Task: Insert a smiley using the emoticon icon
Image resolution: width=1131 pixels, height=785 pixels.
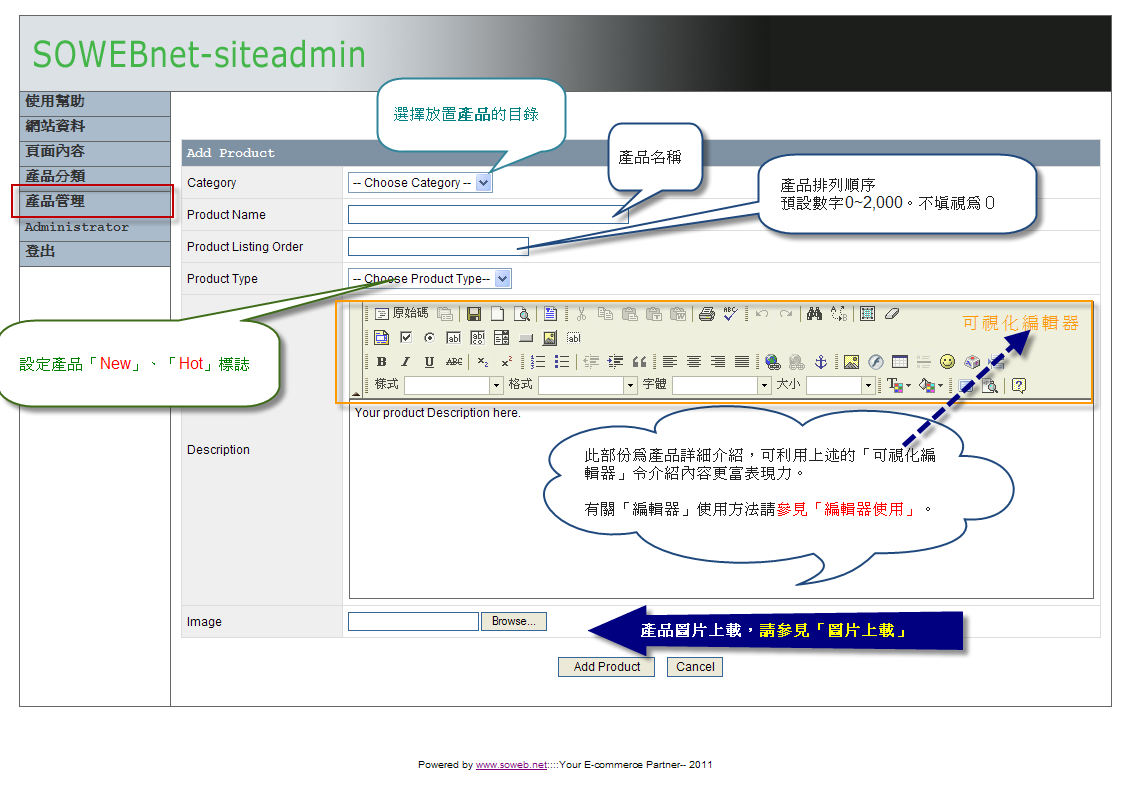Action: (947, 362)
